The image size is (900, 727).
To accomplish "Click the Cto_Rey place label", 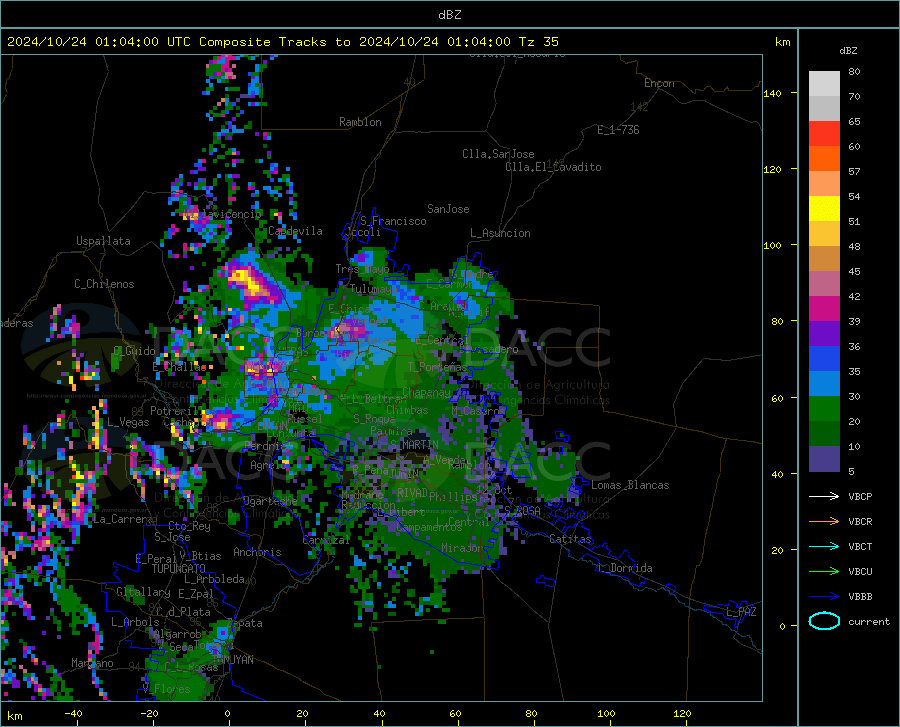I will click(190, 526).
